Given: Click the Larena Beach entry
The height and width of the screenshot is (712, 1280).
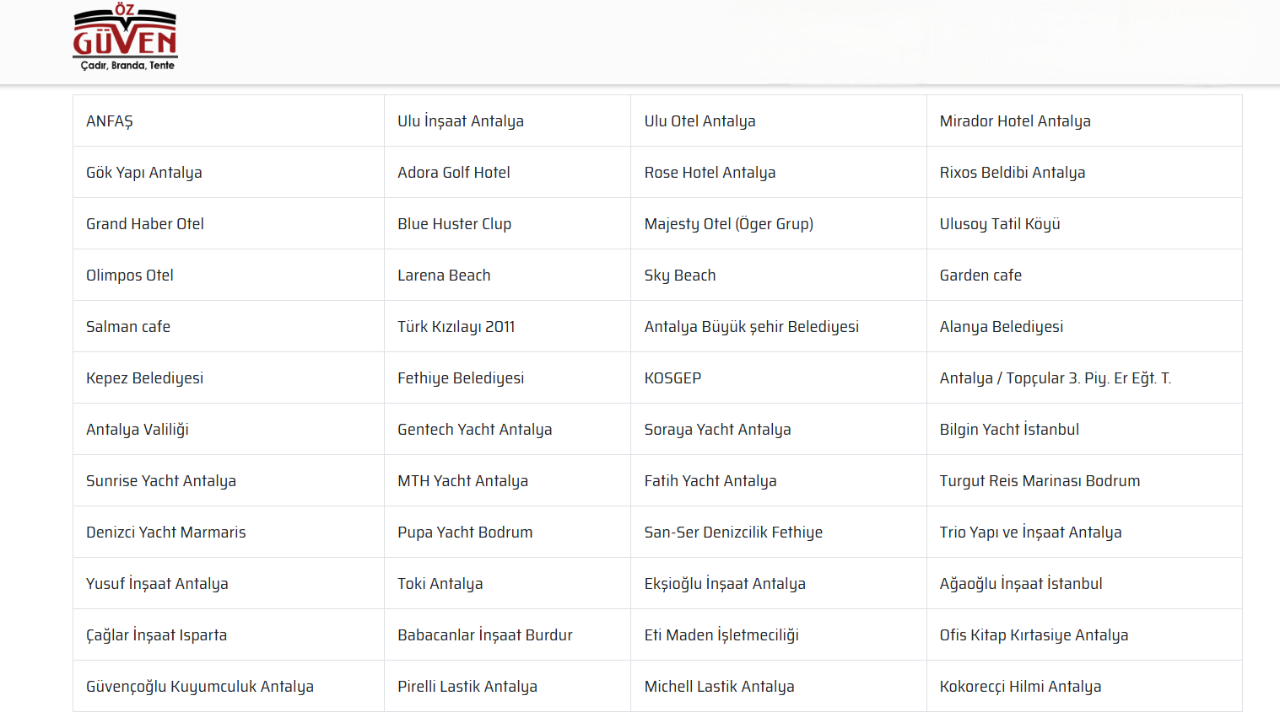Looking at the screenshot, I should point(444,275).
